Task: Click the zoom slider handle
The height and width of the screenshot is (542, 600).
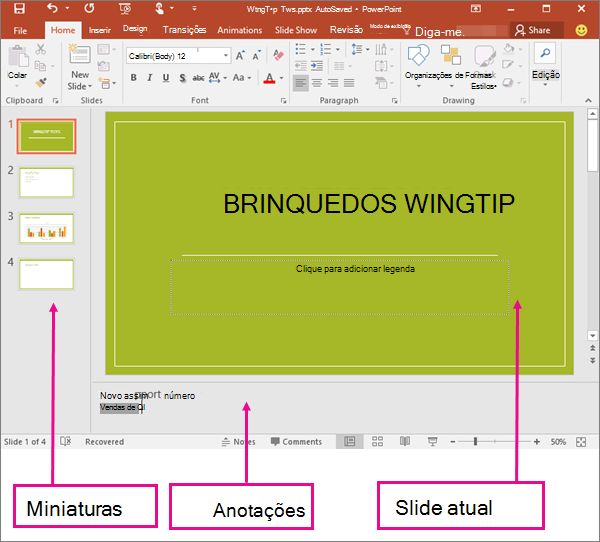Action: pos(475,442)
